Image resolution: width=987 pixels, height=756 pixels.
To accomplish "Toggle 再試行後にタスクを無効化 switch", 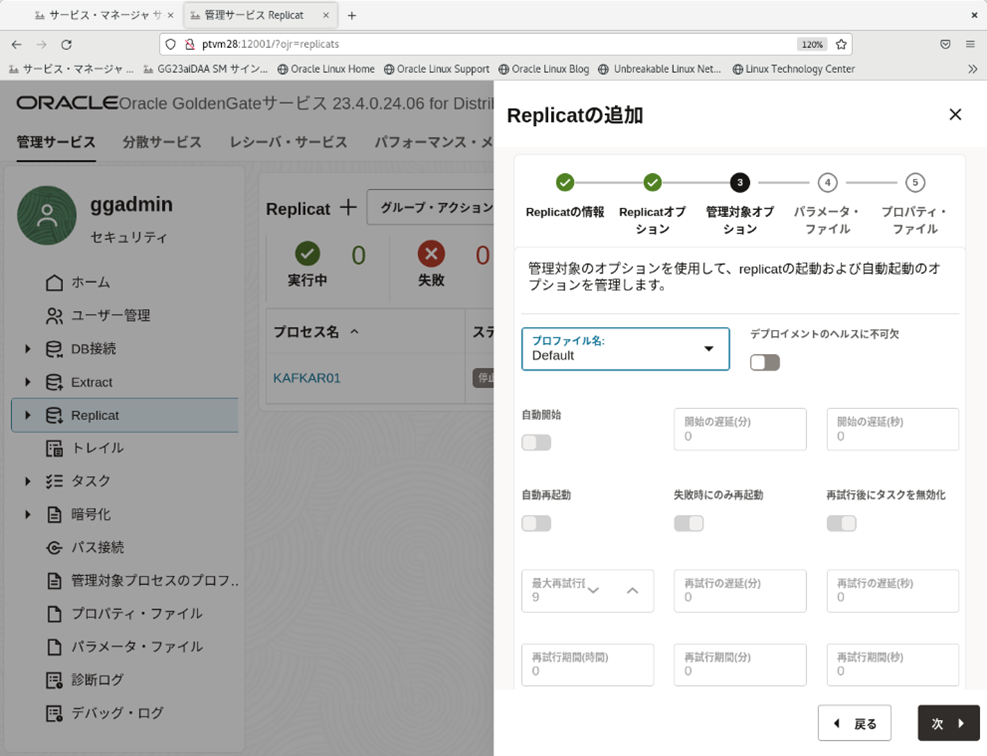I will click(842, 523).
